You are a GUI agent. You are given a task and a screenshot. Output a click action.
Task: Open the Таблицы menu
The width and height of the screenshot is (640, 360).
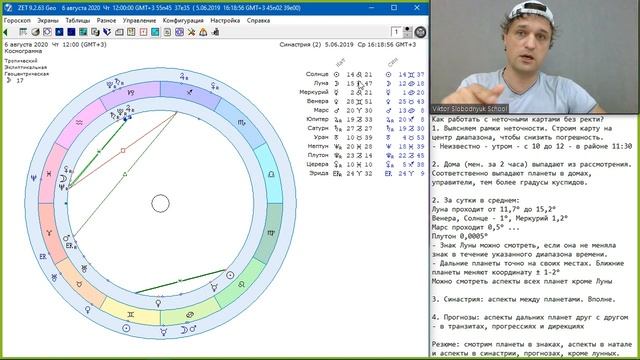point(78,20)
